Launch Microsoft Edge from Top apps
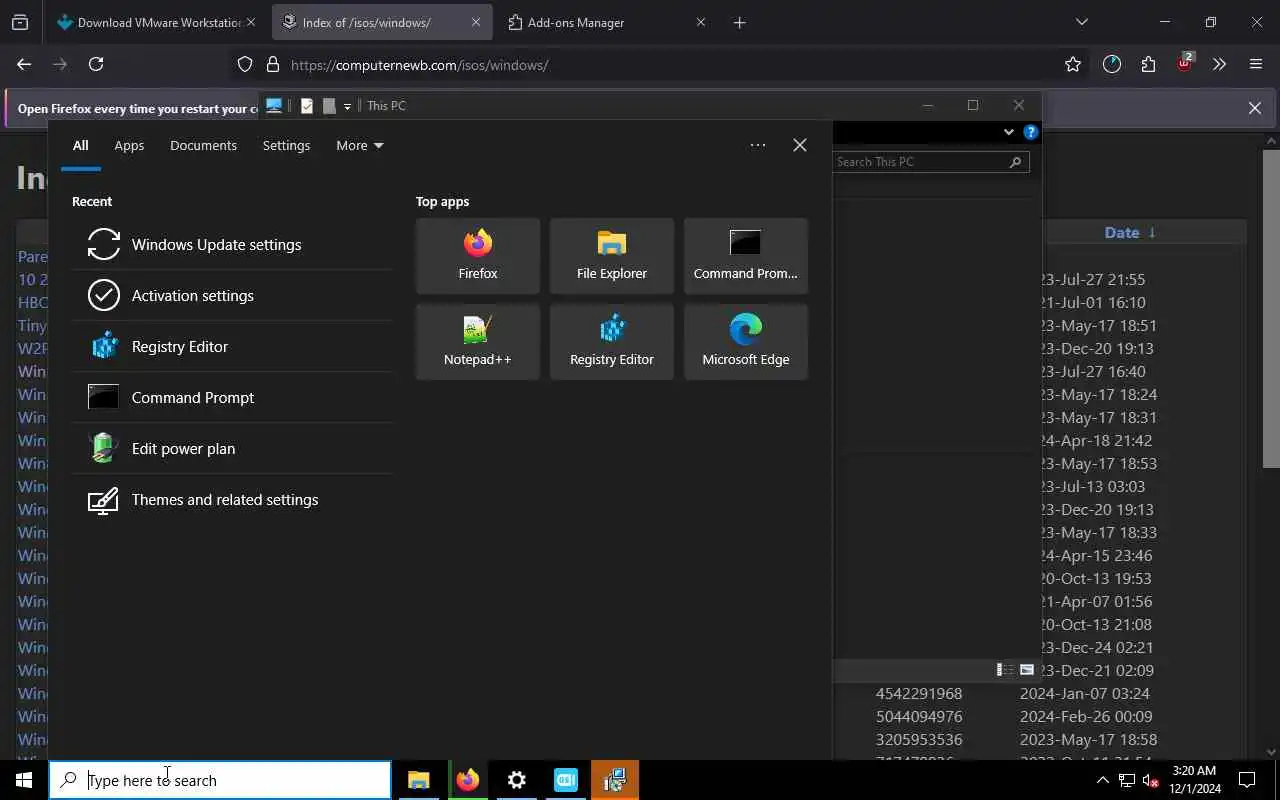The width and height of the screenshot is (1280, 800). [x=746, y=342]
